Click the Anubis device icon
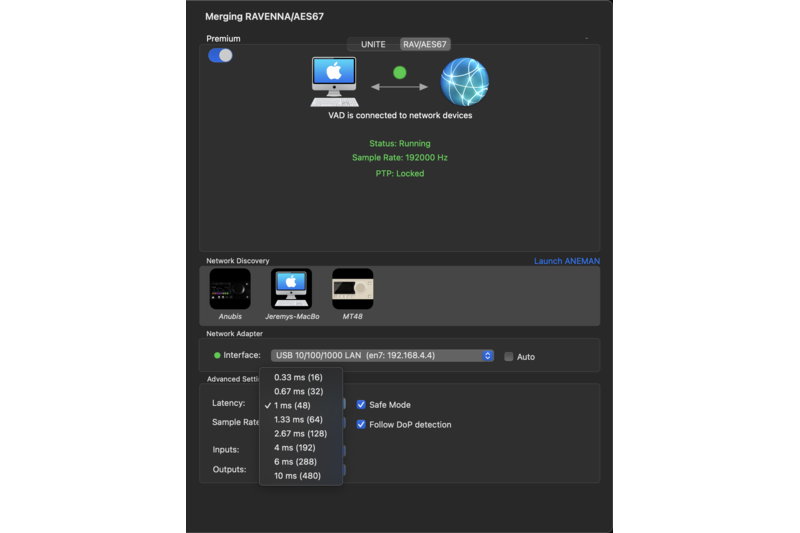Viewport: 800px width, 533px height. coord(230,289)
